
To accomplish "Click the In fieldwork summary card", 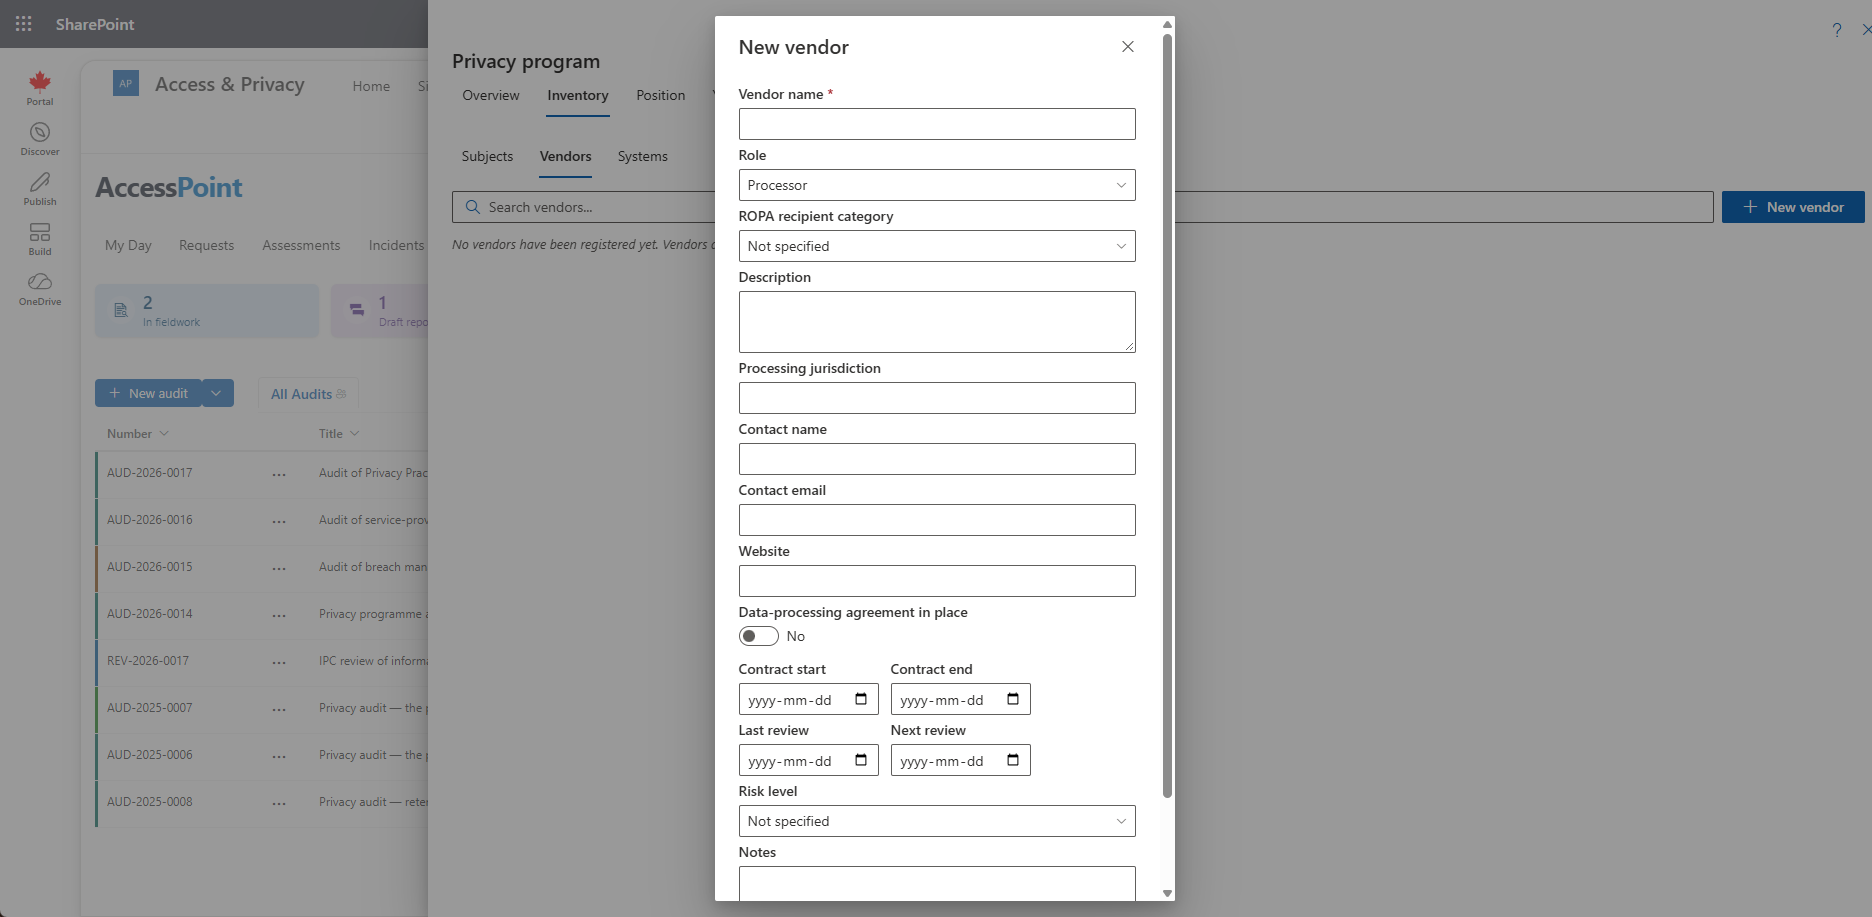I will pos(207,311).
